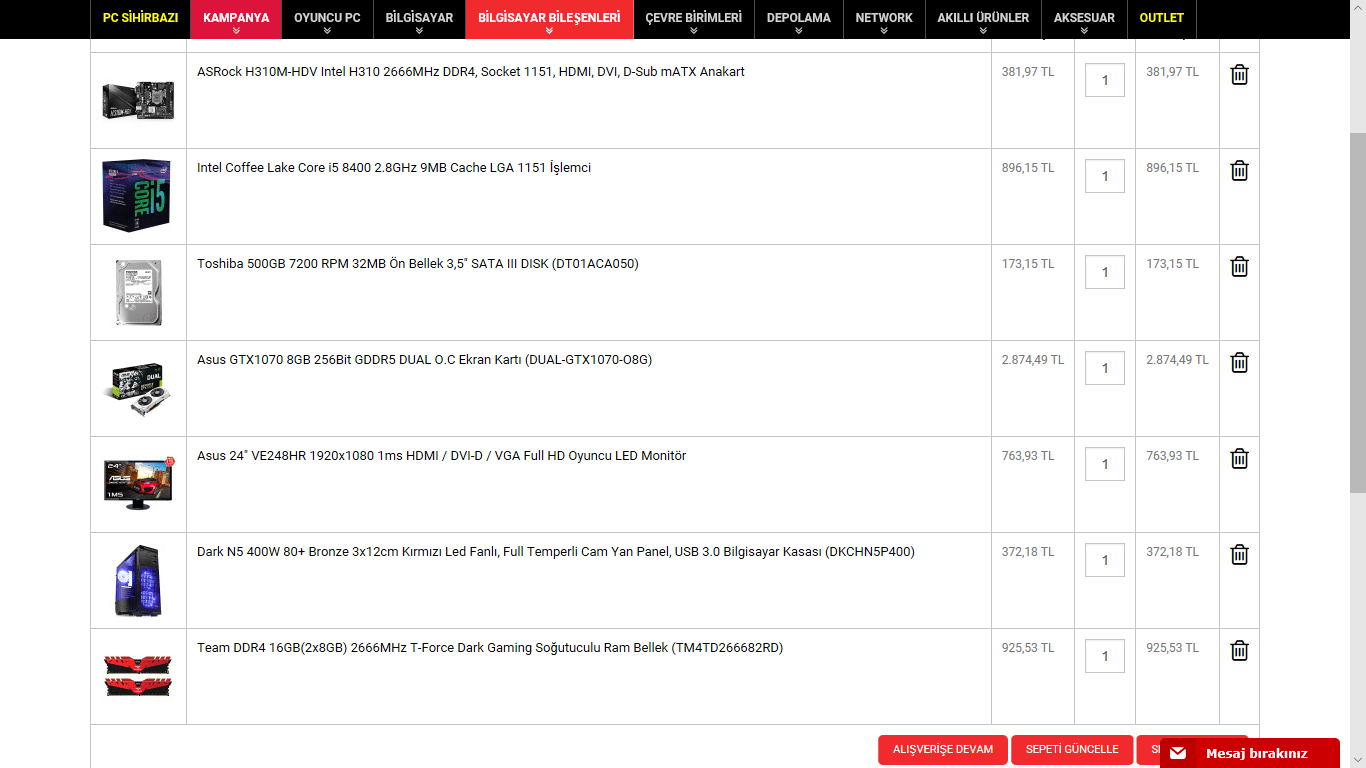Click the Intel Core i5 box image
The image size is (1366, 768).
(138, 195)
